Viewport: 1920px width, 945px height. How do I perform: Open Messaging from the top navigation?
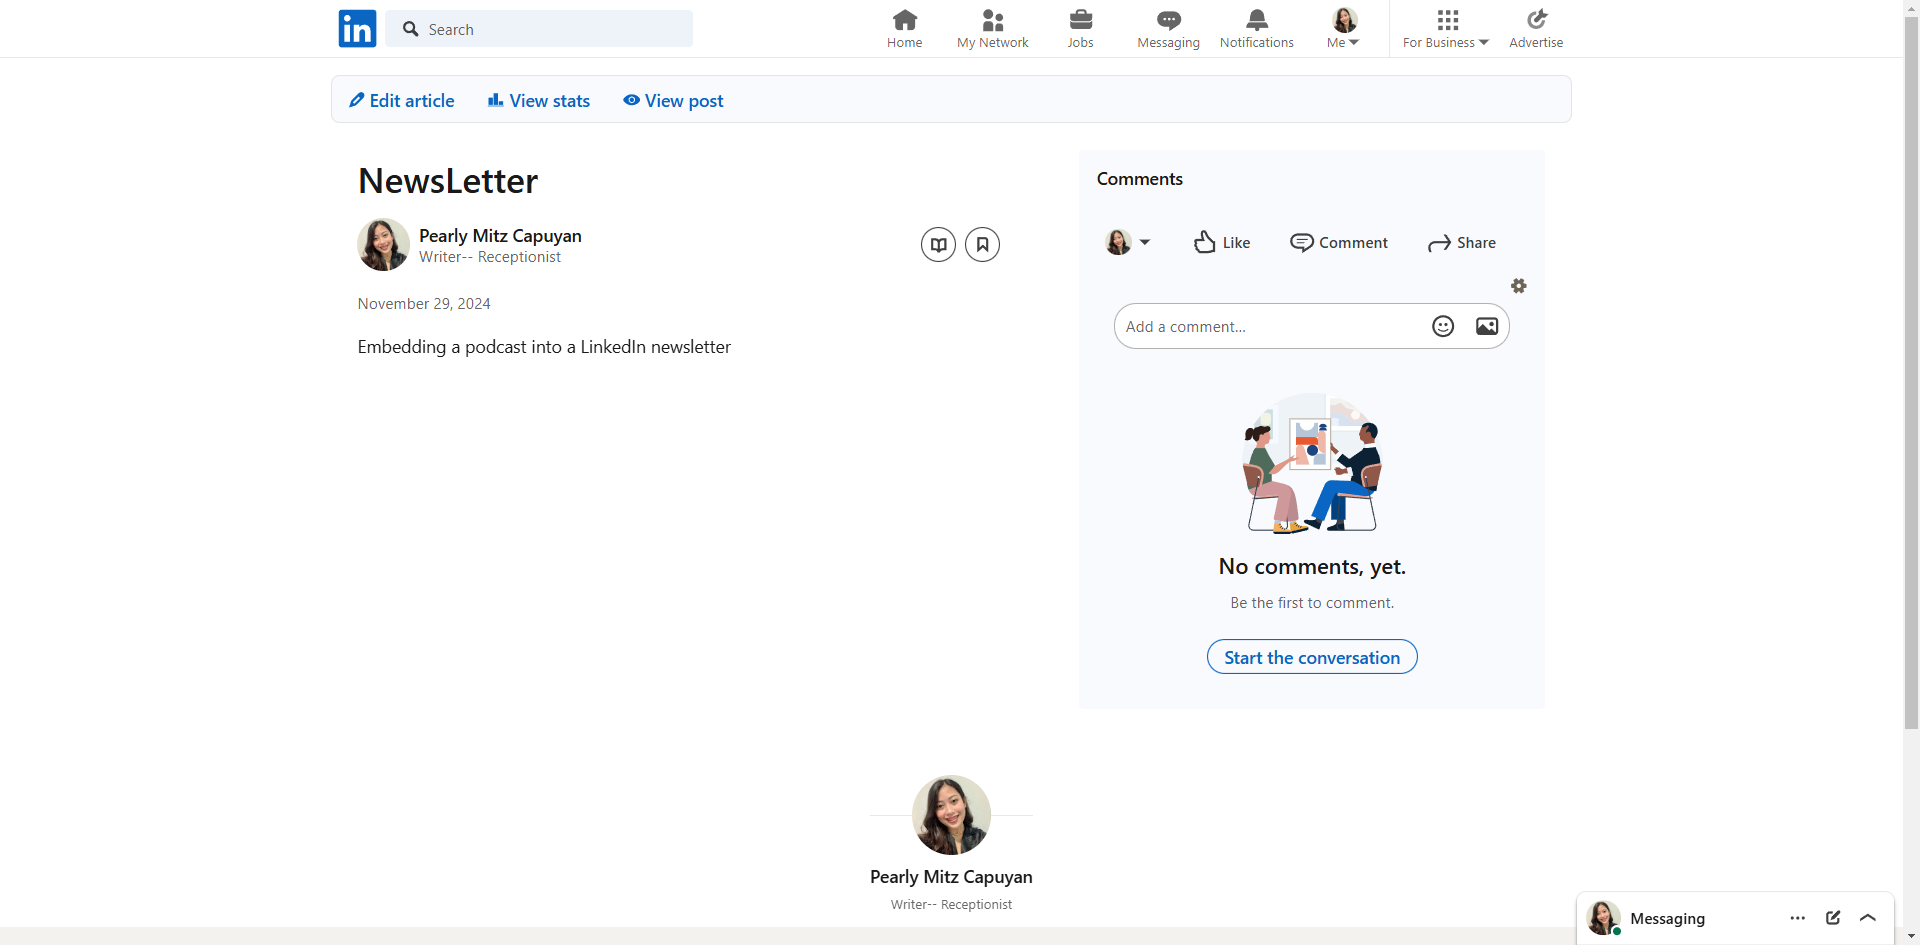[1168, 29]
